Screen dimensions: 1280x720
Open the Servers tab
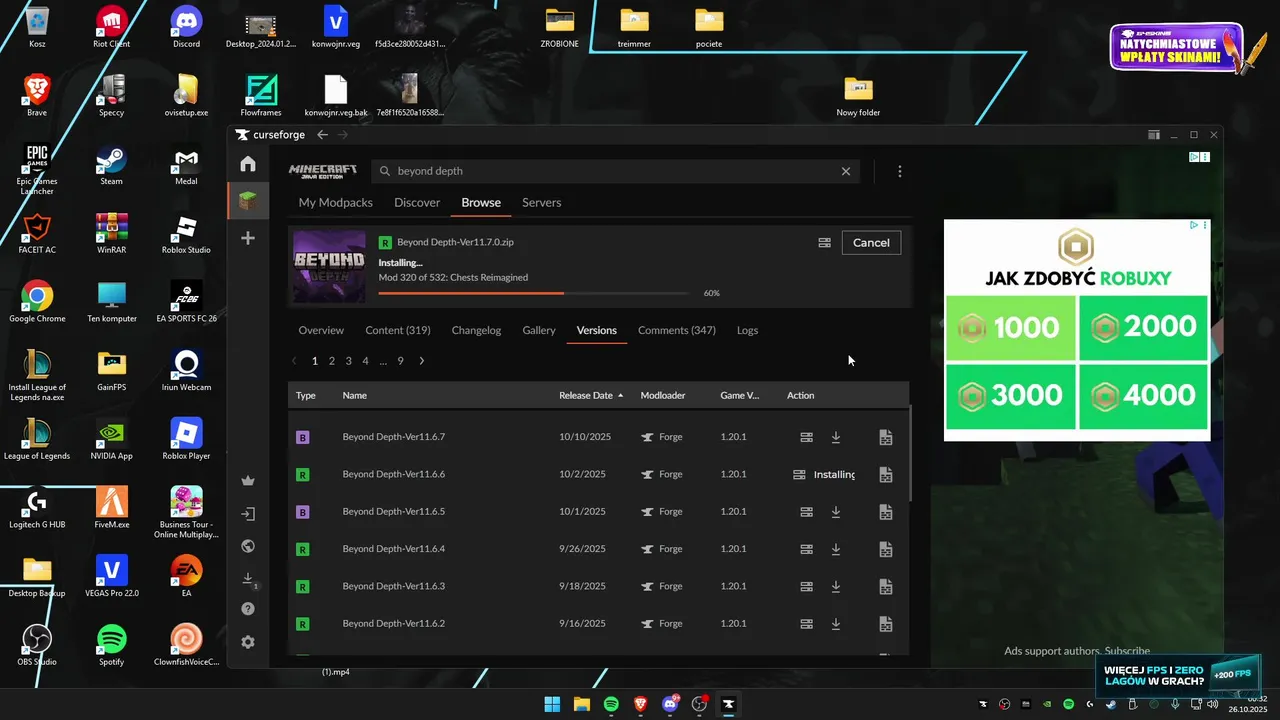tap(541, 203)
